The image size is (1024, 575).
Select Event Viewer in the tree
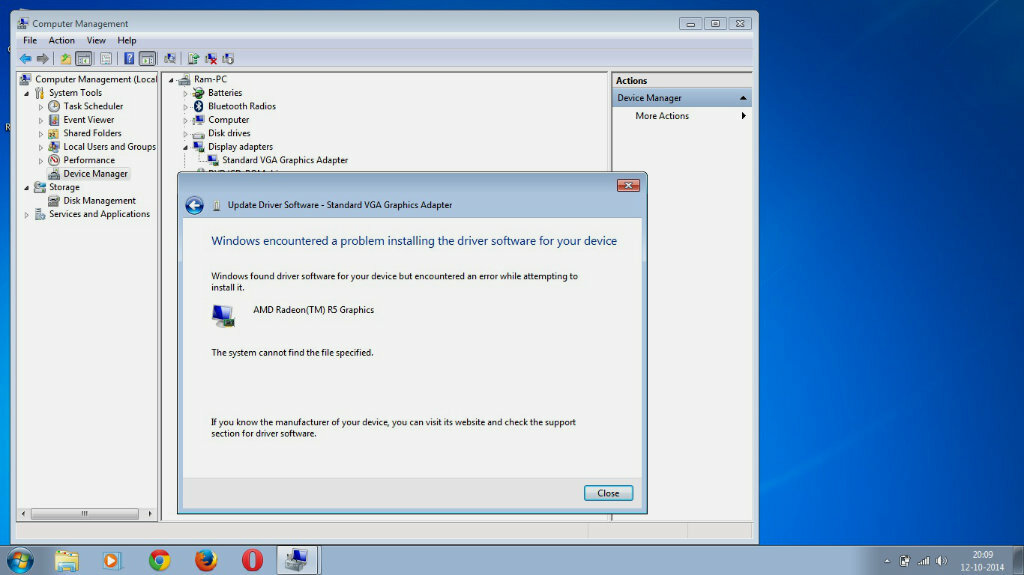[x=88, y=120]
